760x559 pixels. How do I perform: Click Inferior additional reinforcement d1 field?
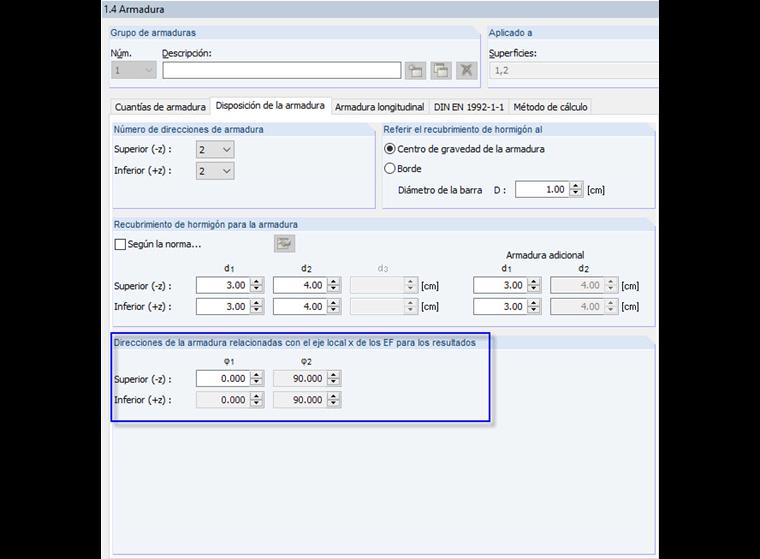tap(500, 306)
